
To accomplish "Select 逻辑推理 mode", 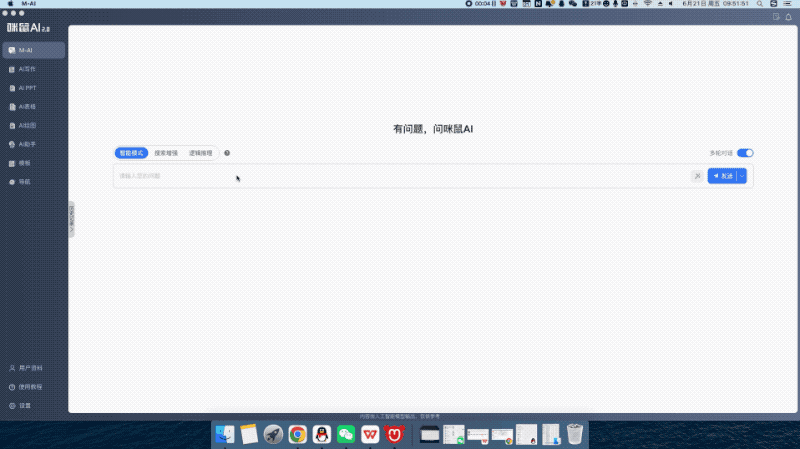I will [201, 153].
